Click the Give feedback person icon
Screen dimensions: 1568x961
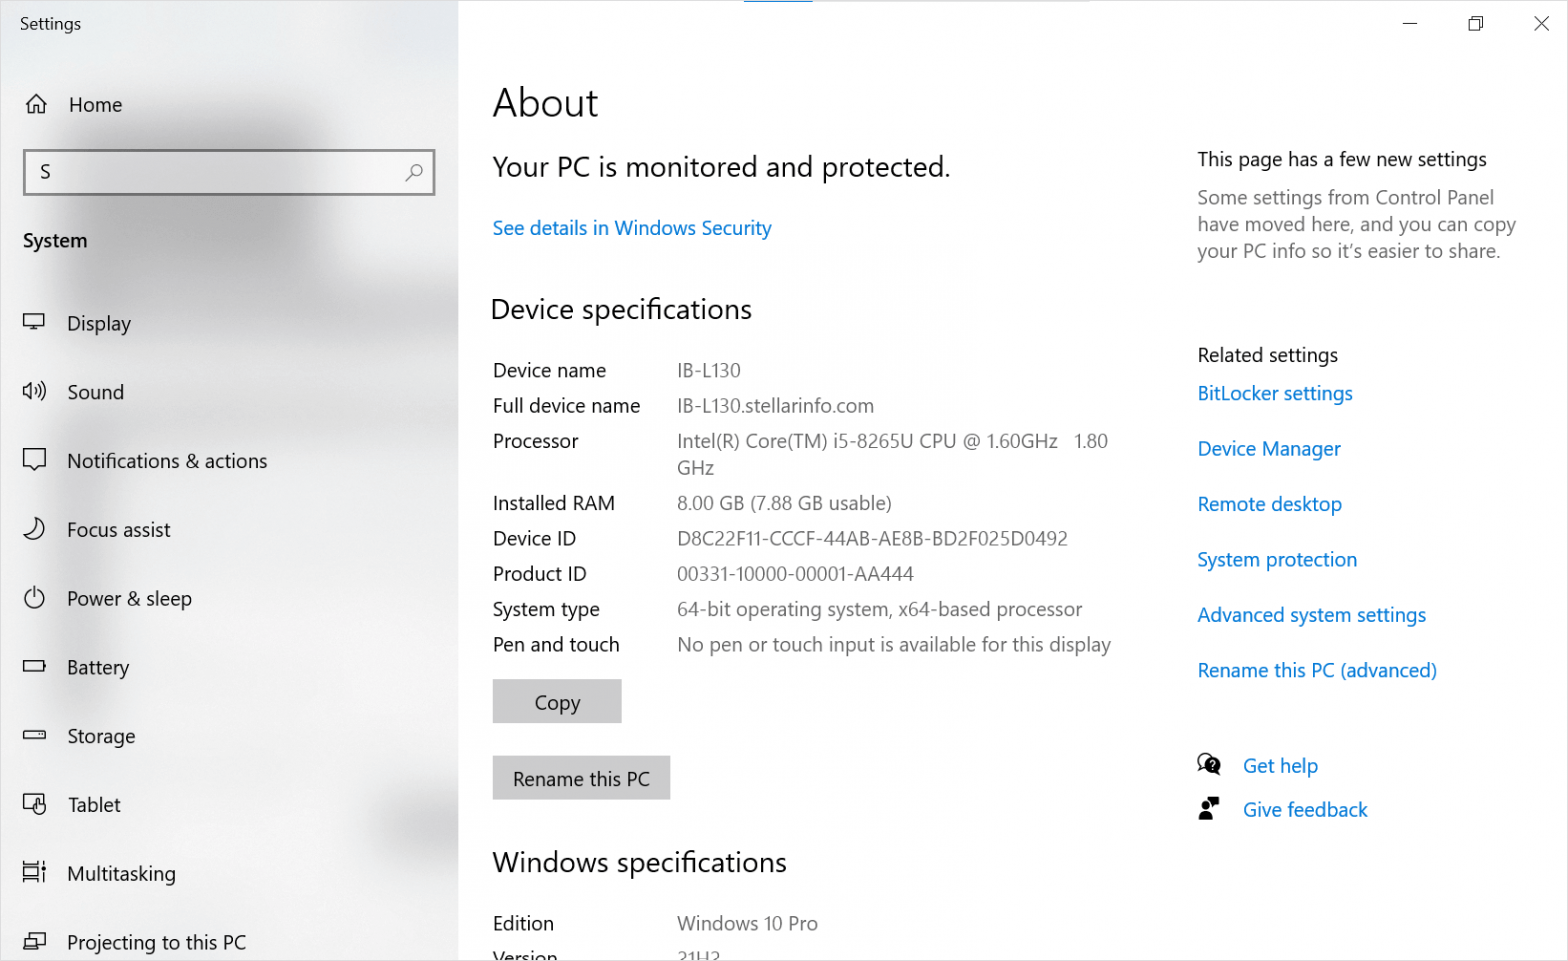coord(1208,809)
